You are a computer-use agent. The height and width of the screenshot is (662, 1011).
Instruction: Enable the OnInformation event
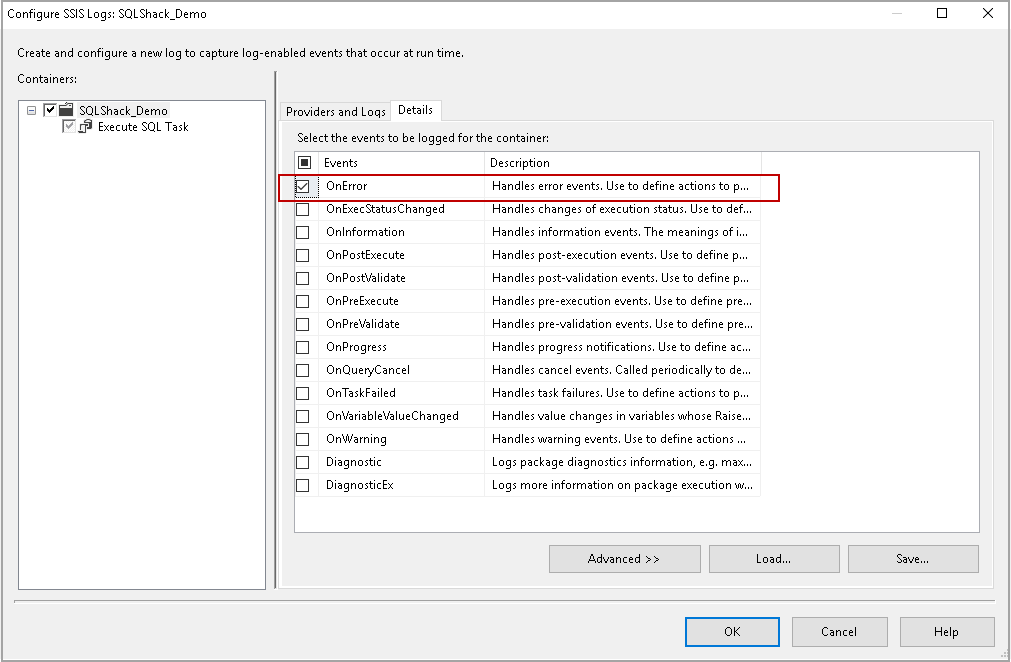(303, 231)
